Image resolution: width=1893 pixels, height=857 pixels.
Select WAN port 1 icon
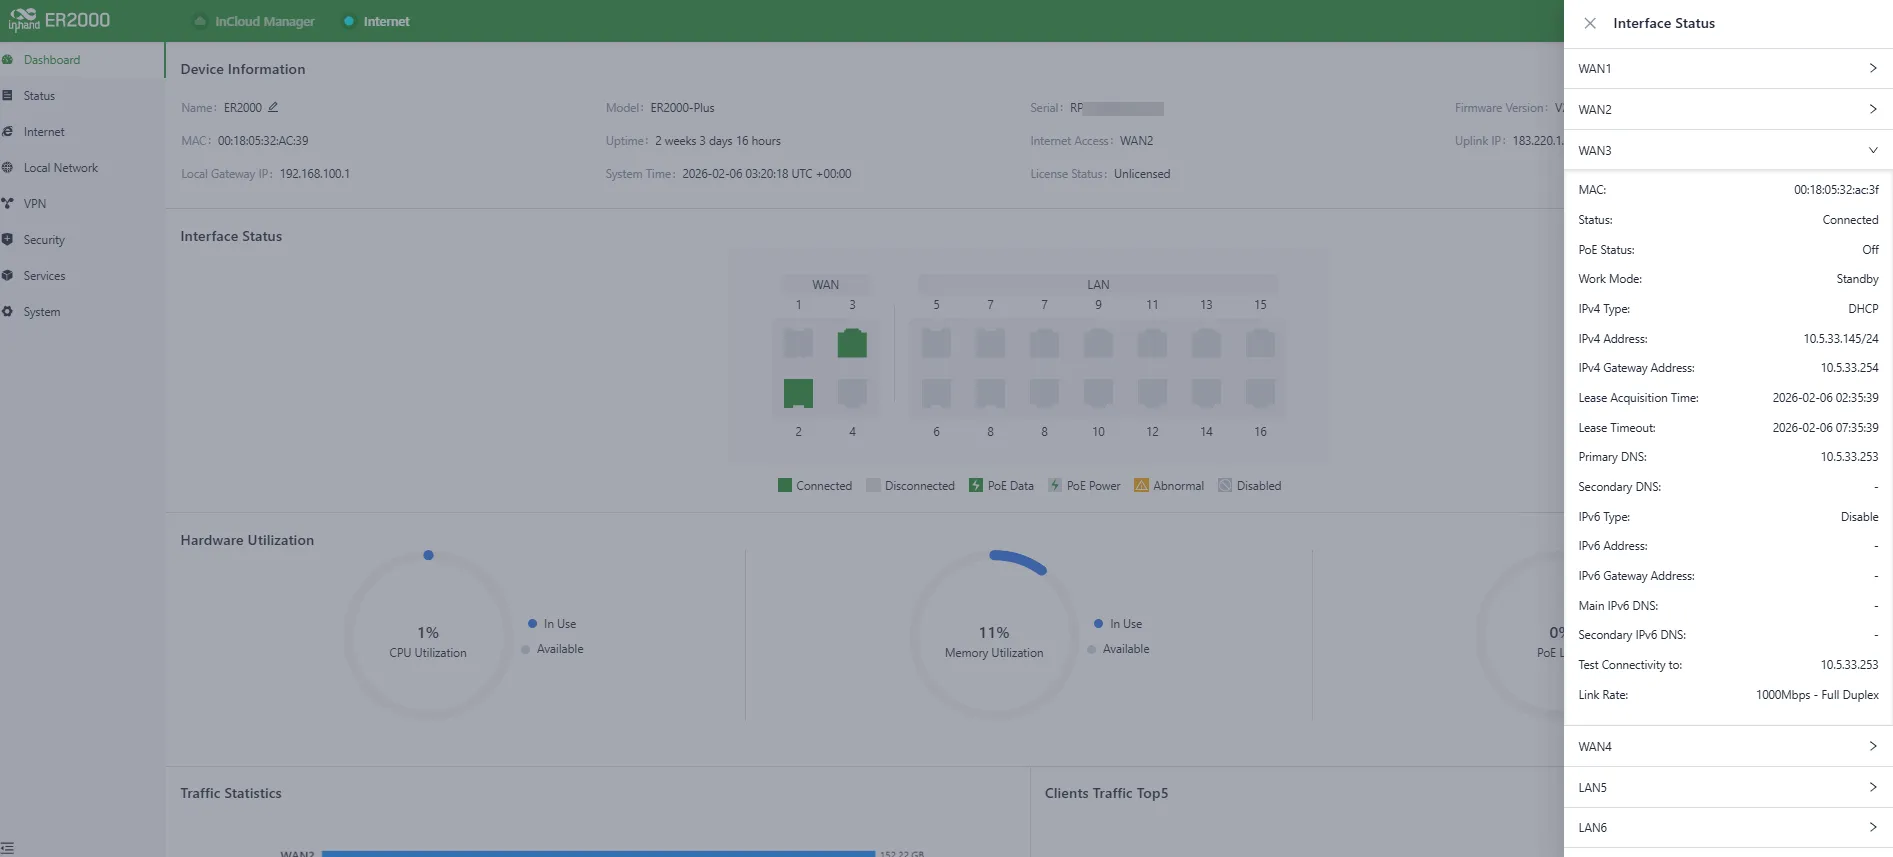798,343
